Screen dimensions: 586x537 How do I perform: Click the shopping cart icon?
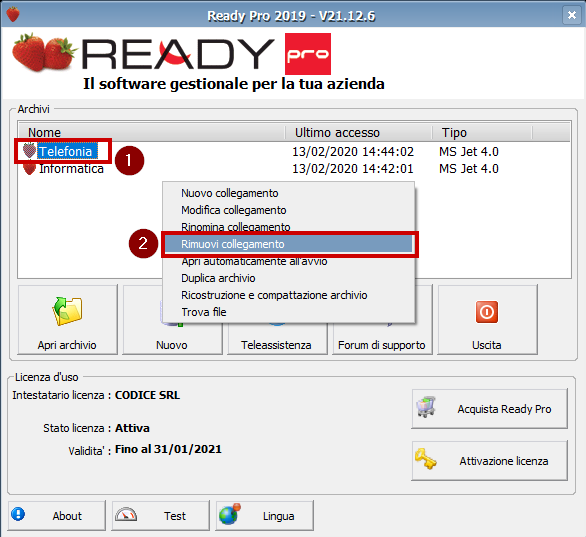pyautogui.click(x=426, y=407)
